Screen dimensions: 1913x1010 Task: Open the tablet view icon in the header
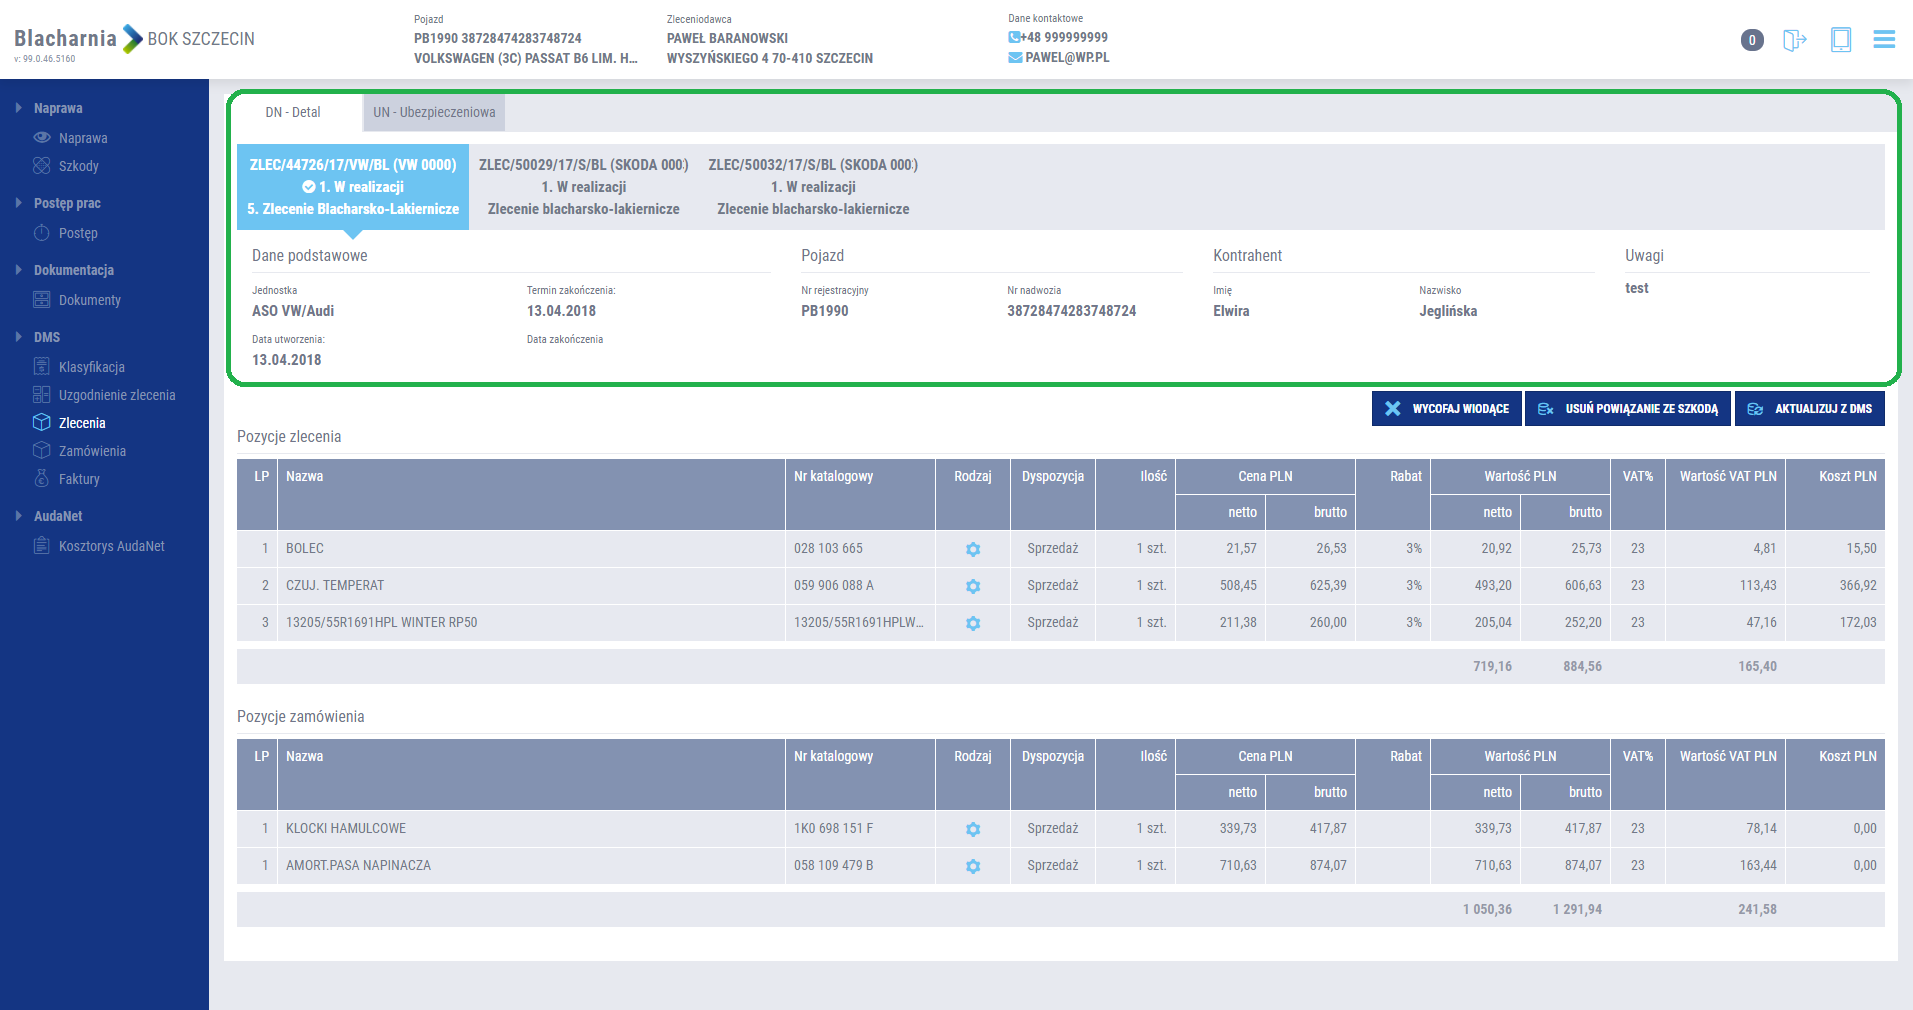point(1840,40)
